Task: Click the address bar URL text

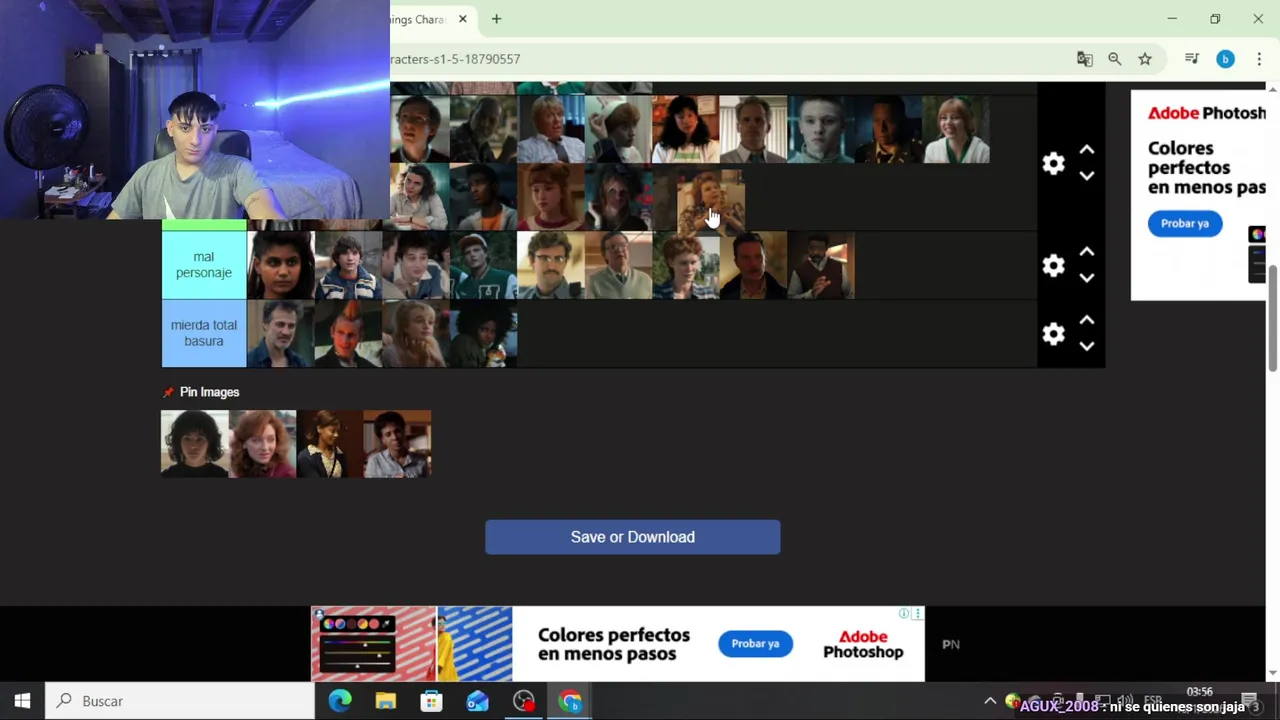Action: click(455, 59)
